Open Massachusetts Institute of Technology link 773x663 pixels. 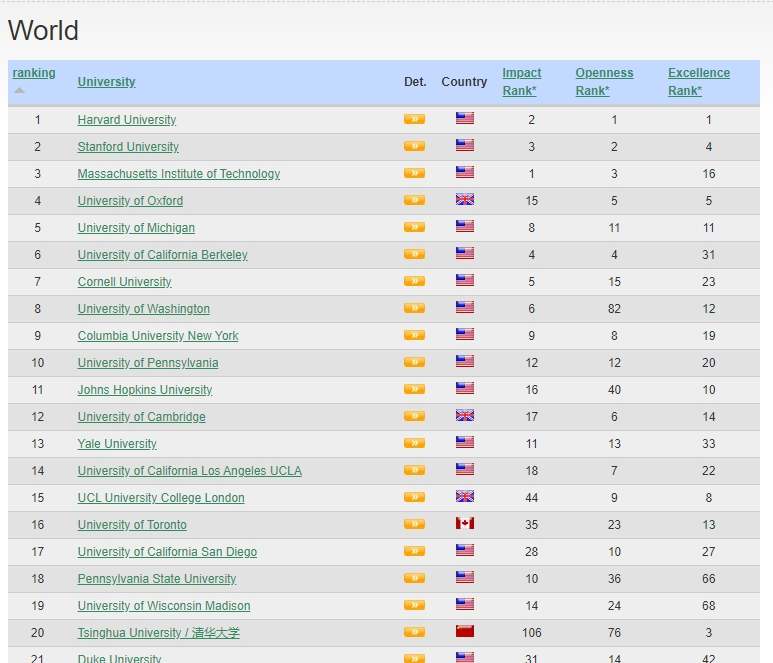coord(179,174)
